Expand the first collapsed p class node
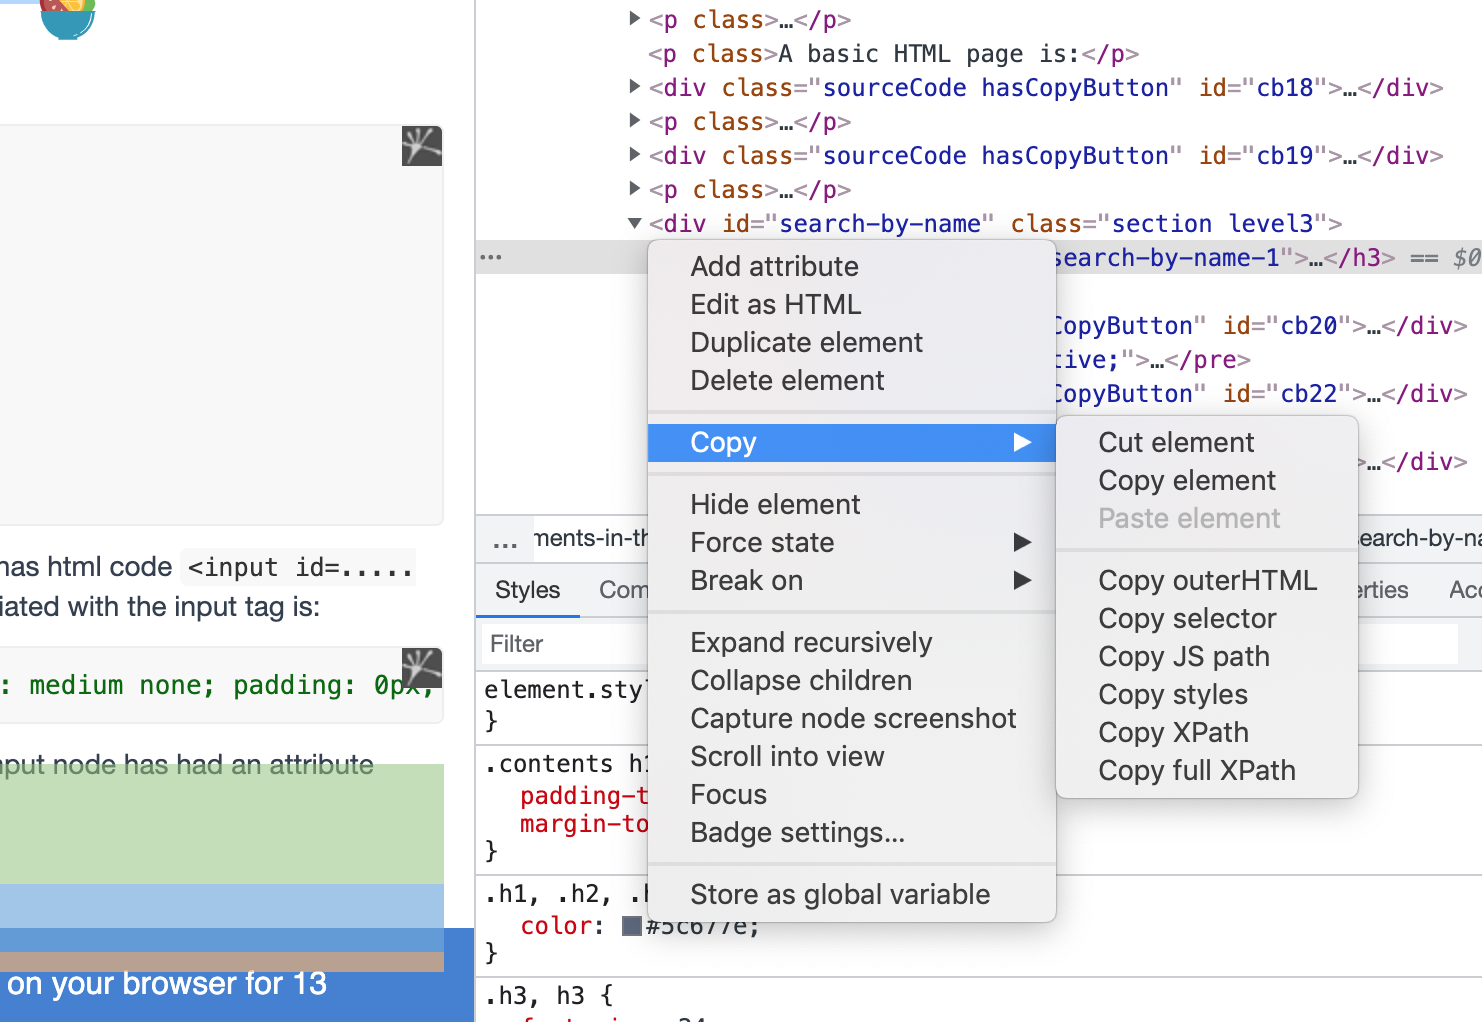This screenshot has height=1022, width=1482. pos(634,19)
